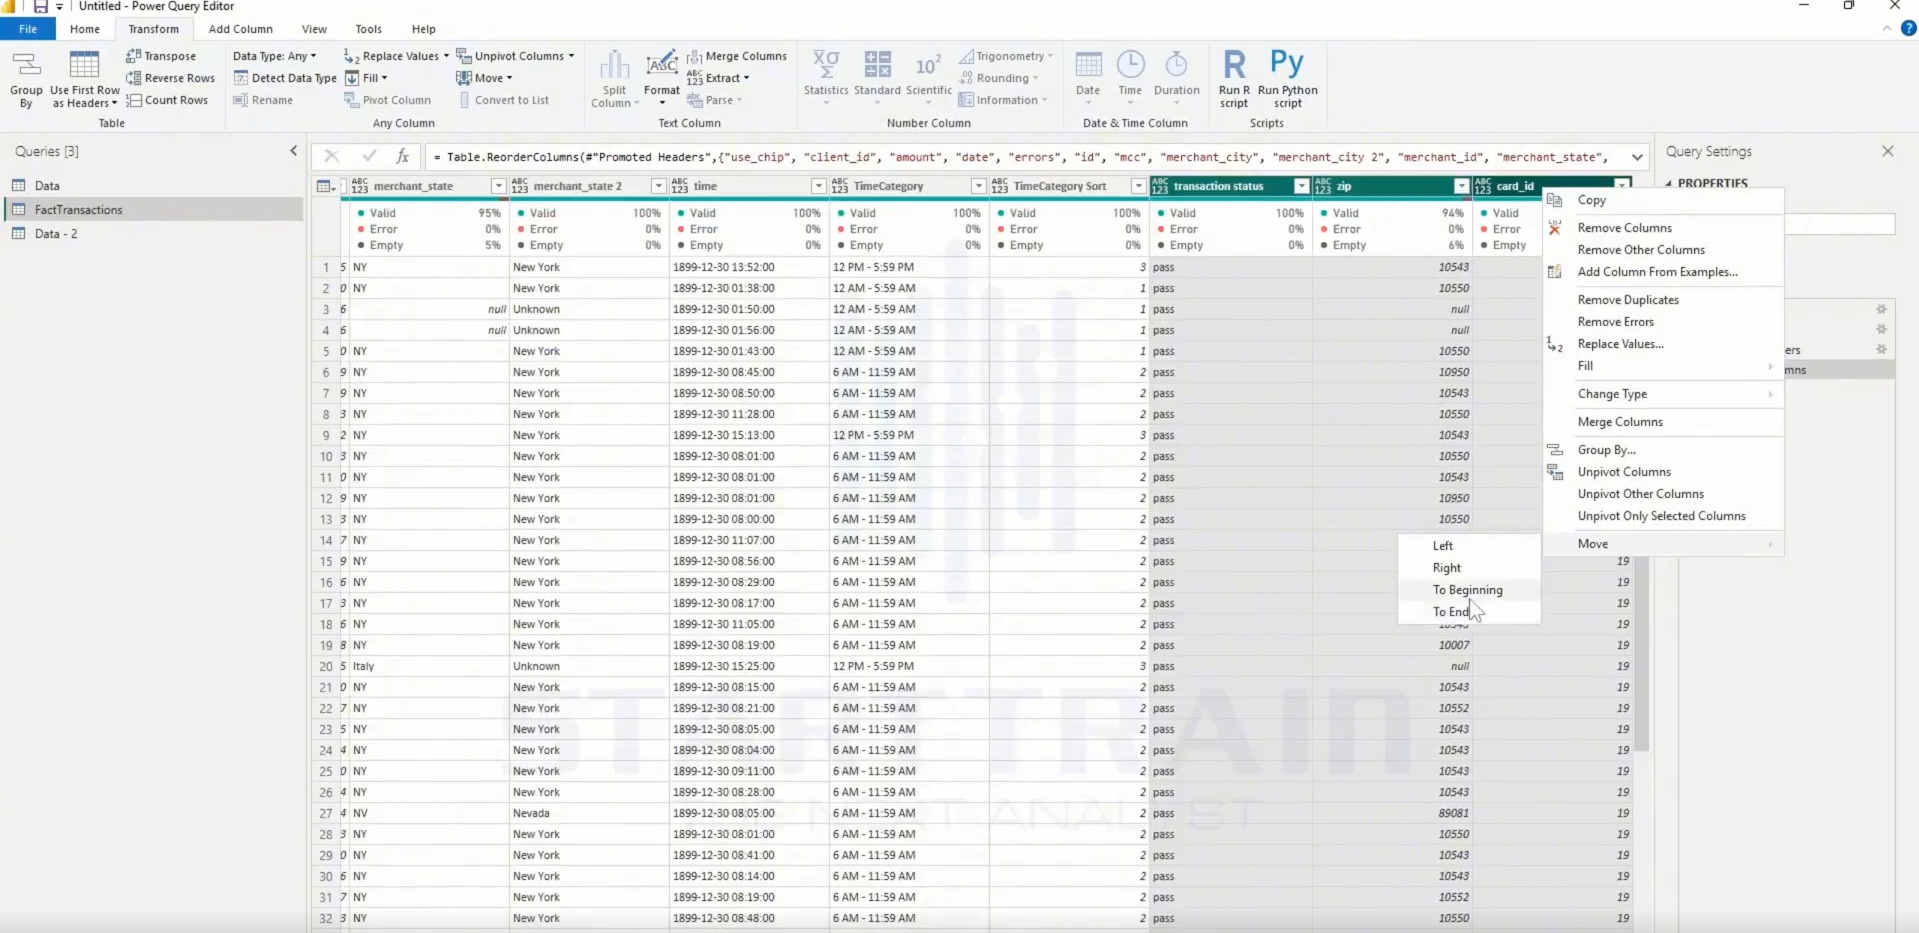Click the table menu icon at grid corner
This screenshot has width=1919, height=933.
tap(325, 186)
